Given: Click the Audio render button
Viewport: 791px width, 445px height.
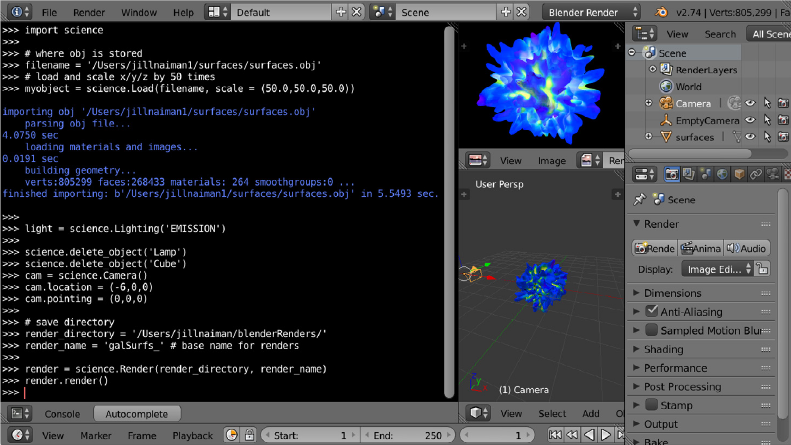Looking at the screenshot, I should coord(747,248).
